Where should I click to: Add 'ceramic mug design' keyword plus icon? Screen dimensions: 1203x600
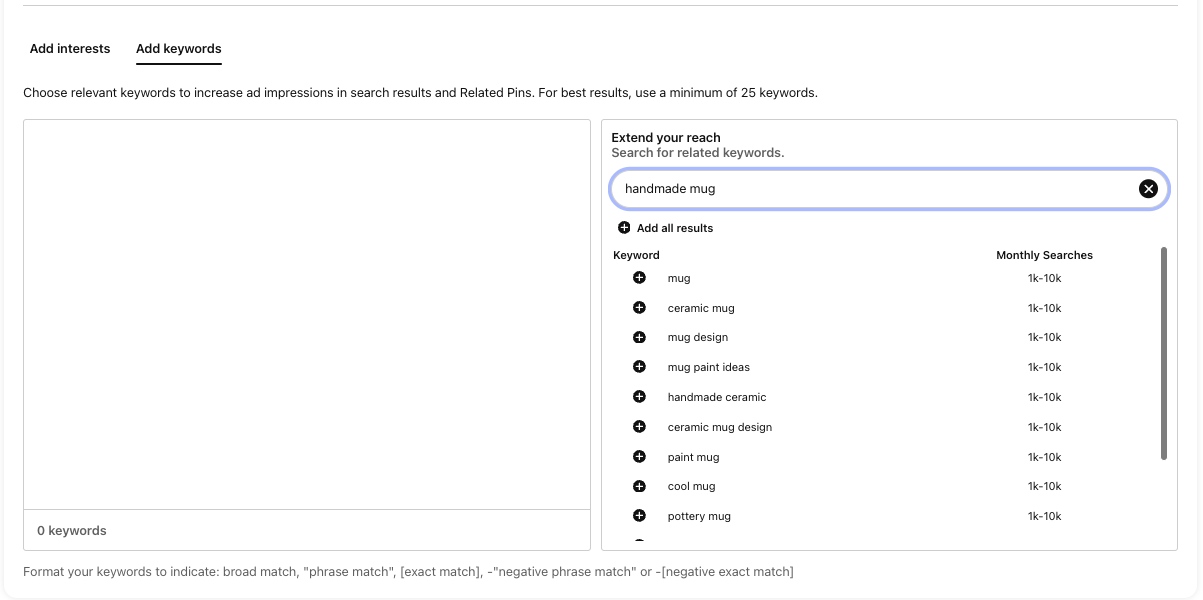[x=640, y=427]
